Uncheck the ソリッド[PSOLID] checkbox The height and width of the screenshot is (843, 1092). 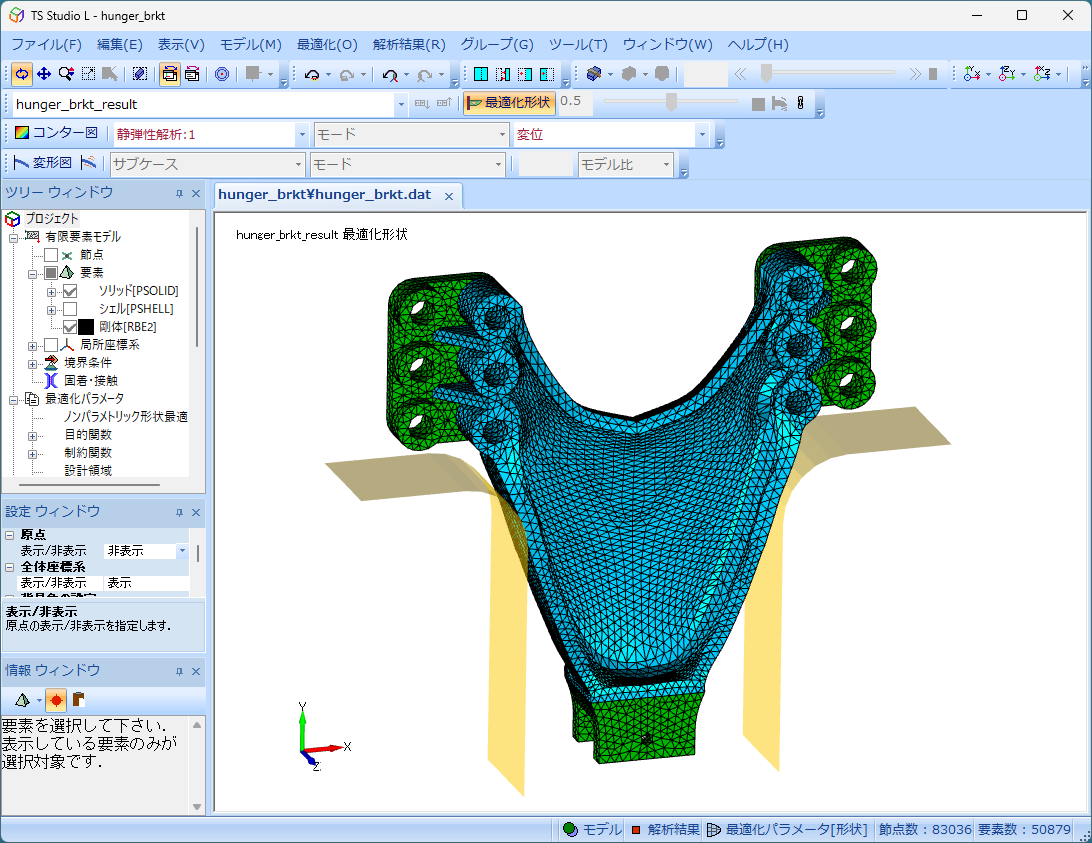[70, 291]
